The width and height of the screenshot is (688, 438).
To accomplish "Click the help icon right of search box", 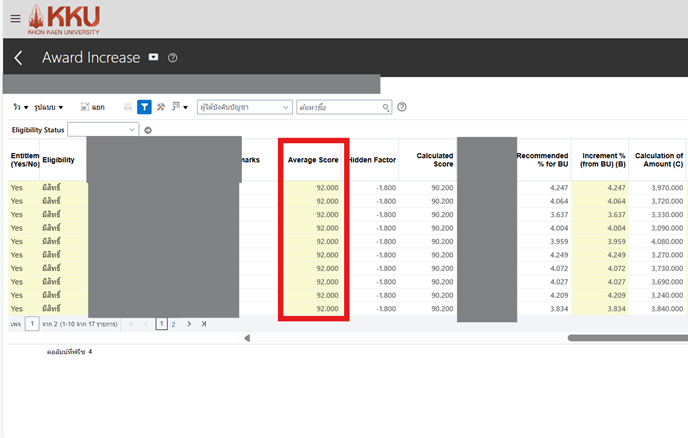I will tap(402, 107).
